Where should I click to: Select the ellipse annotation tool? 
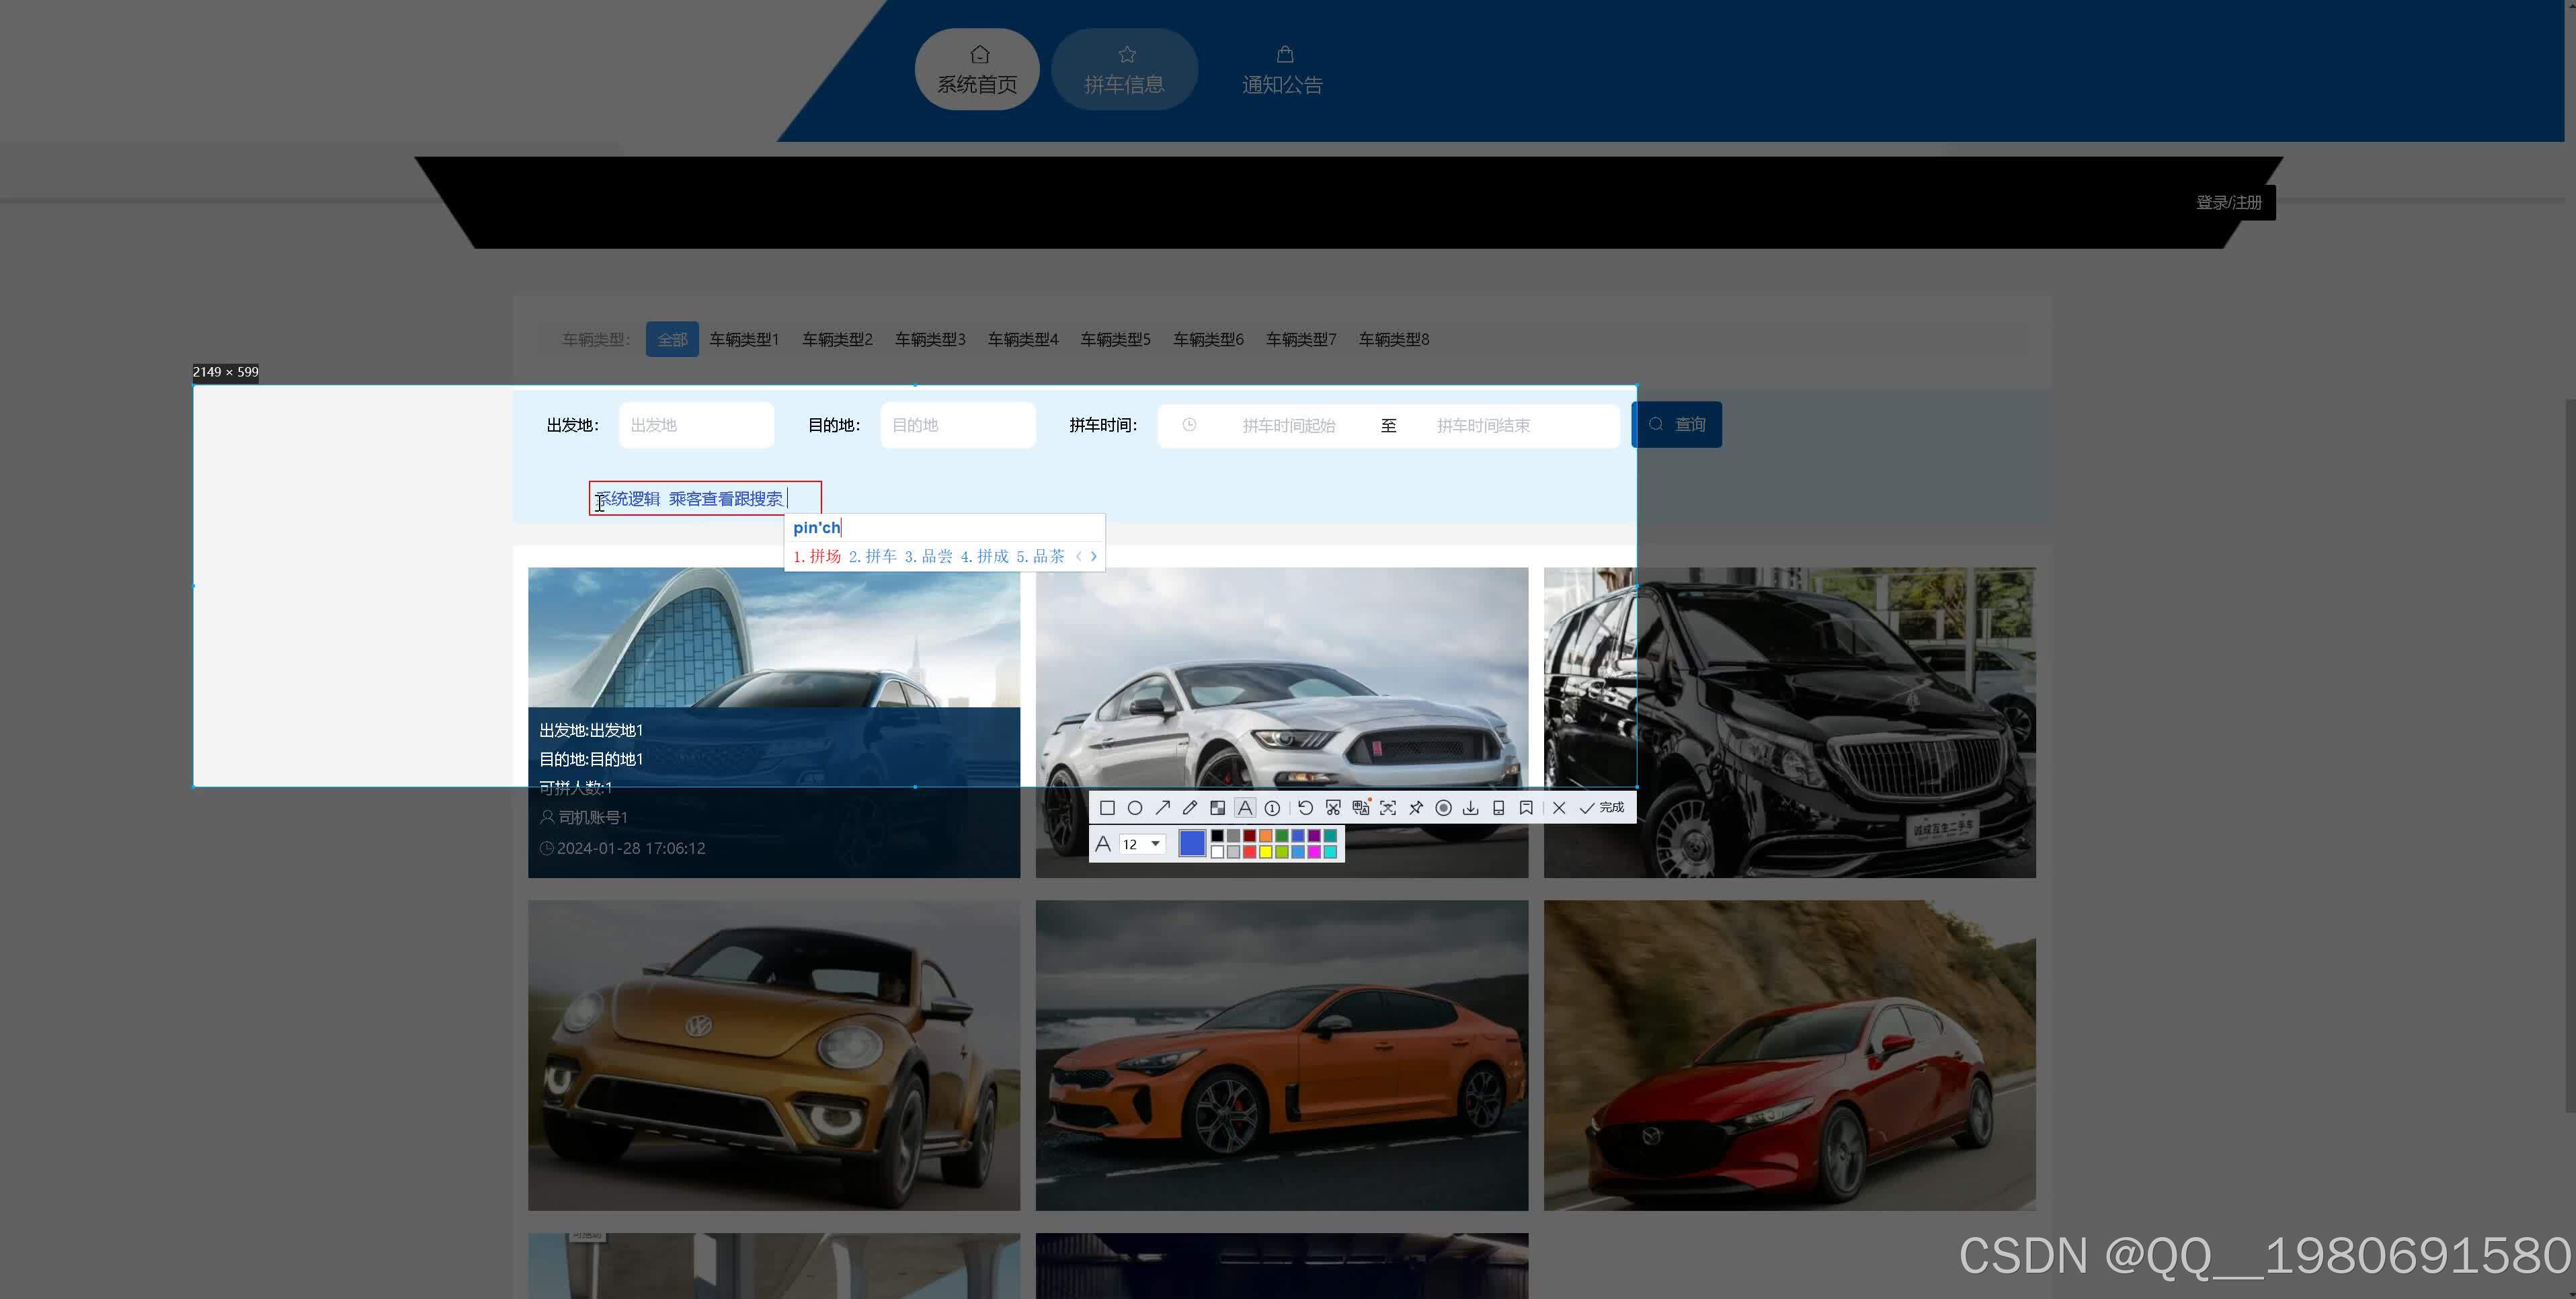point(1135,808)
